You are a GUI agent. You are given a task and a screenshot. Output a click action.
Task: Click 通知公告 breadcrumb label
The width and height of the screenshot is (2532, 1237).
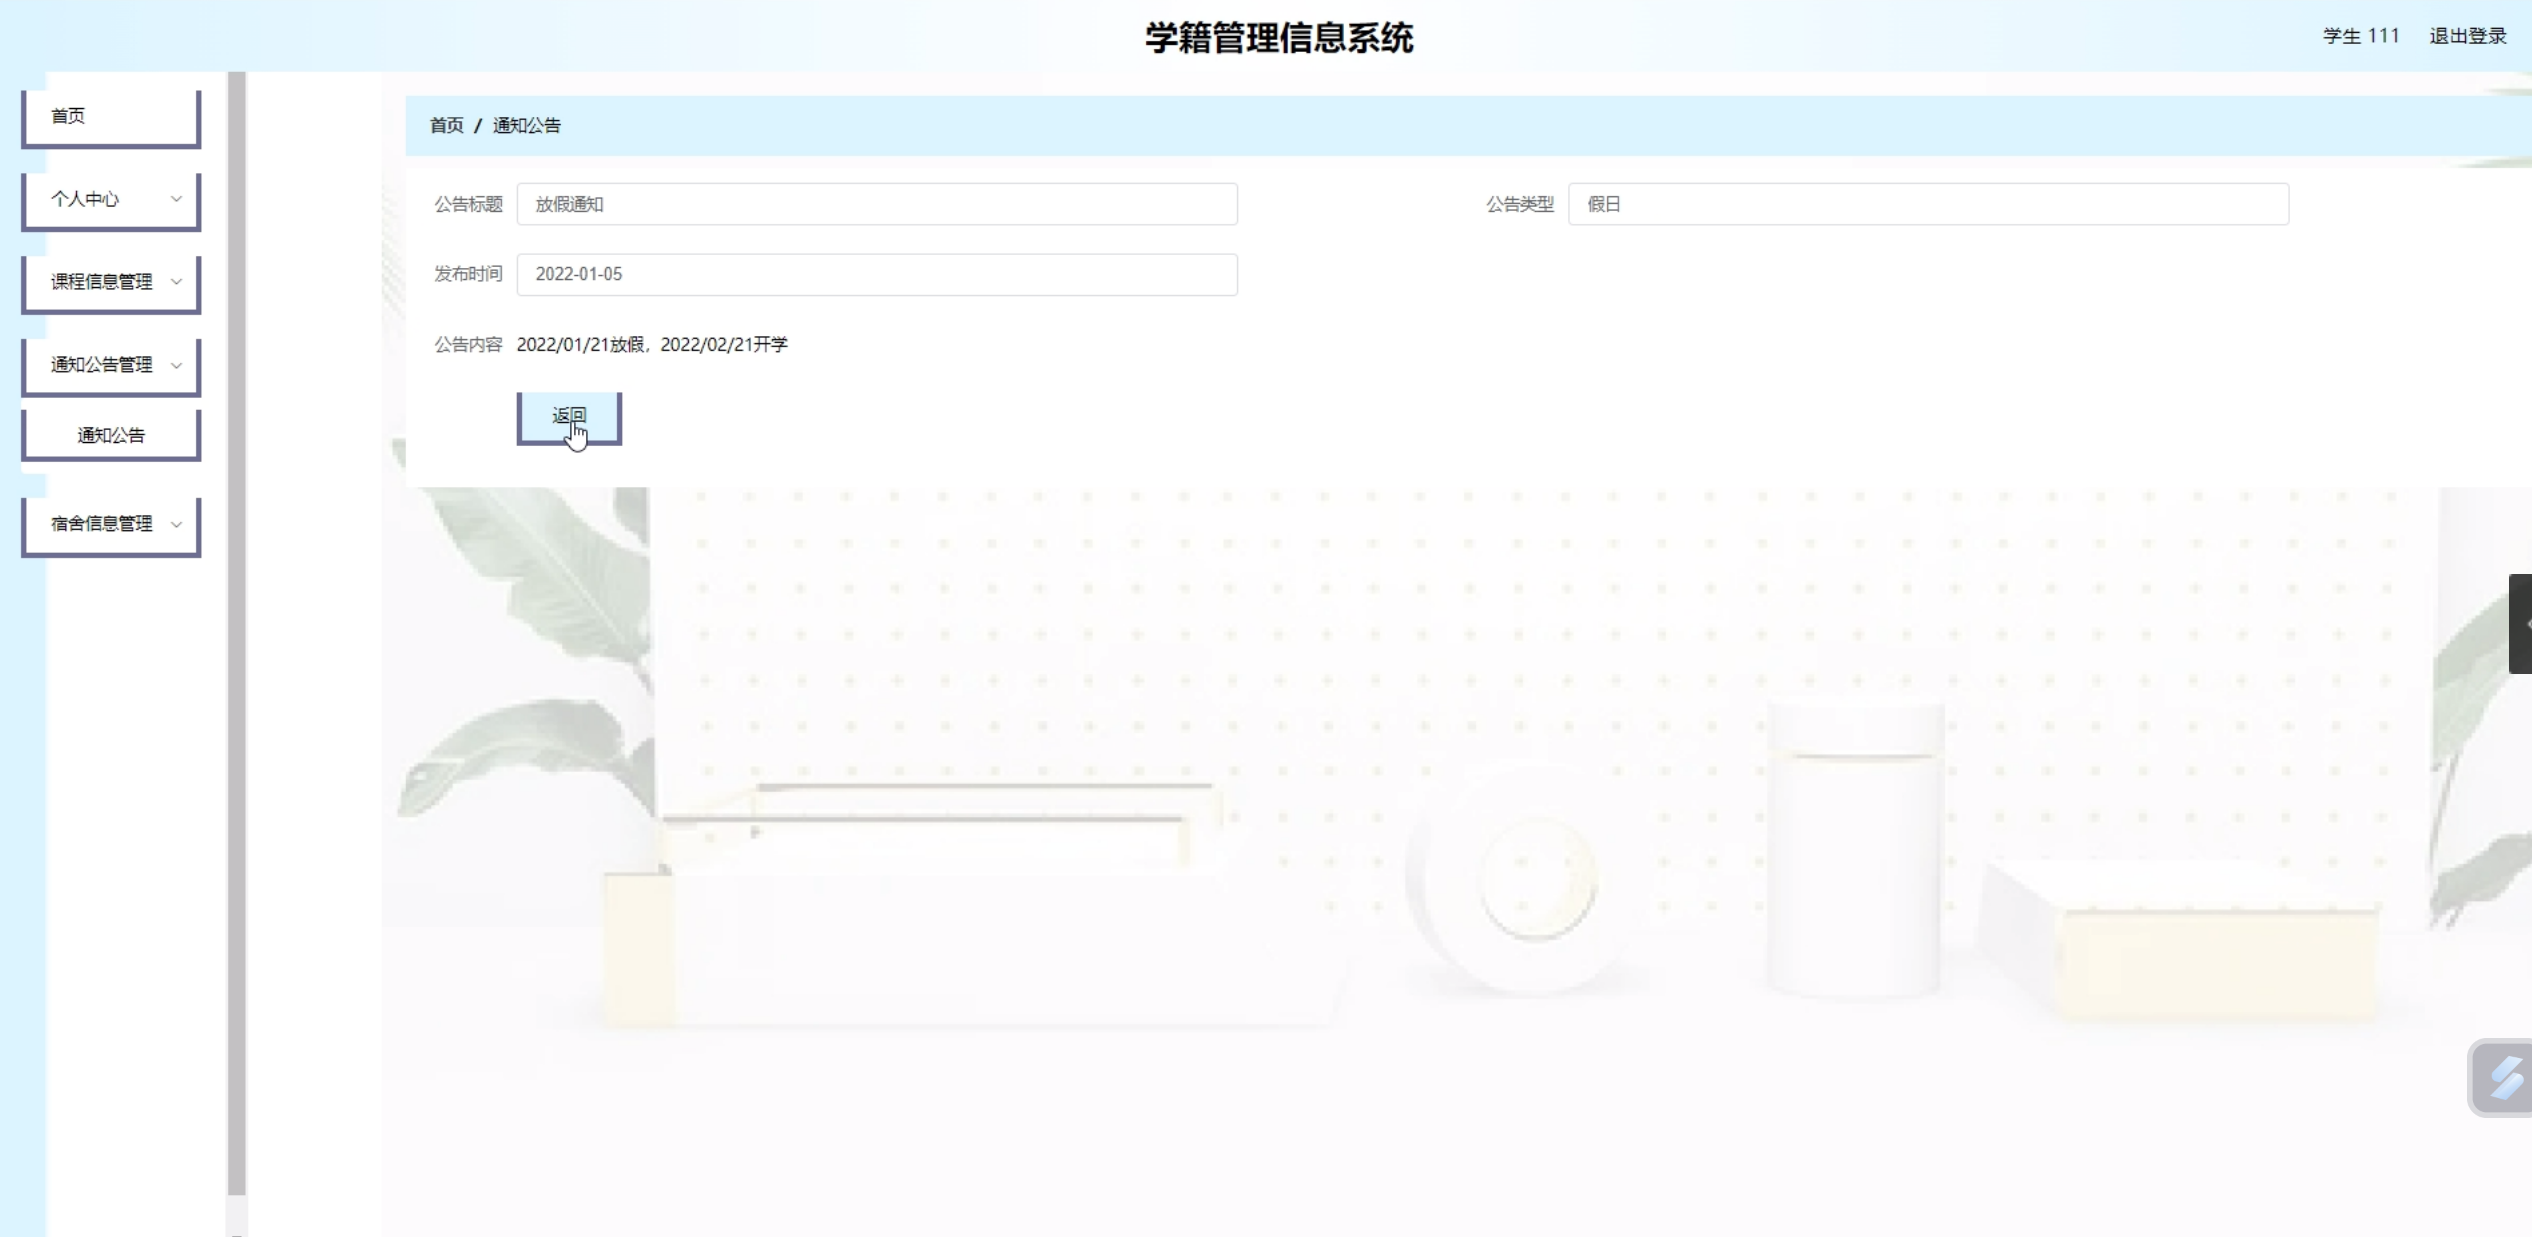click(526, 125)
